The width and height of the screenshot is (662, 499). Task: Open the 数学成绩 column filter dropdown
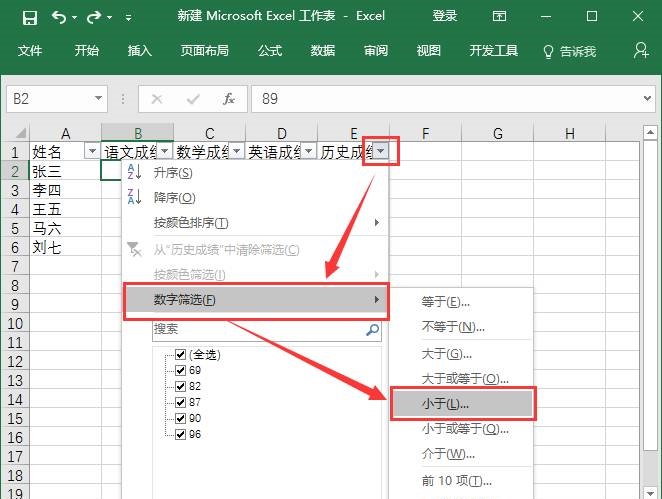236,151
